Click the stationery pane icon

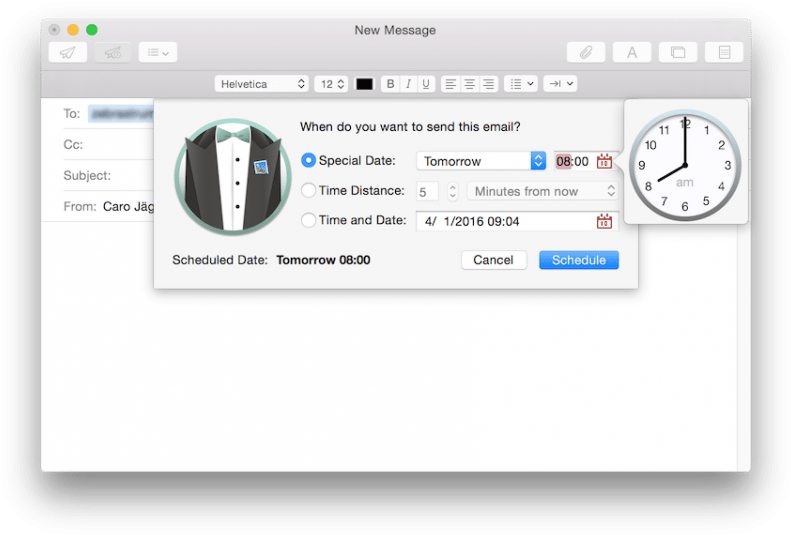(724, 52)
